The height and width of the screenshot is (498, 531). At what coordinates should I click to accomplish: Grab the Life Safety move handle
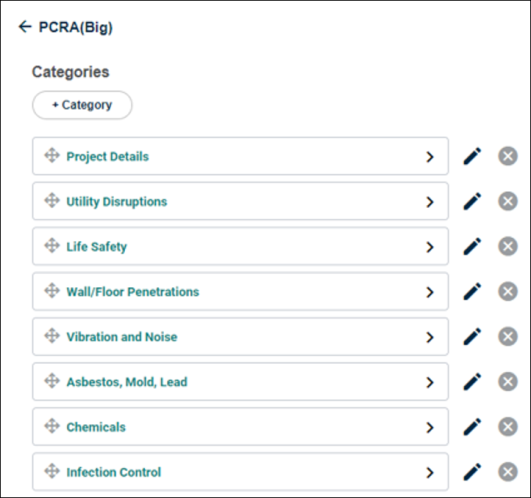(x=52, y=245)
